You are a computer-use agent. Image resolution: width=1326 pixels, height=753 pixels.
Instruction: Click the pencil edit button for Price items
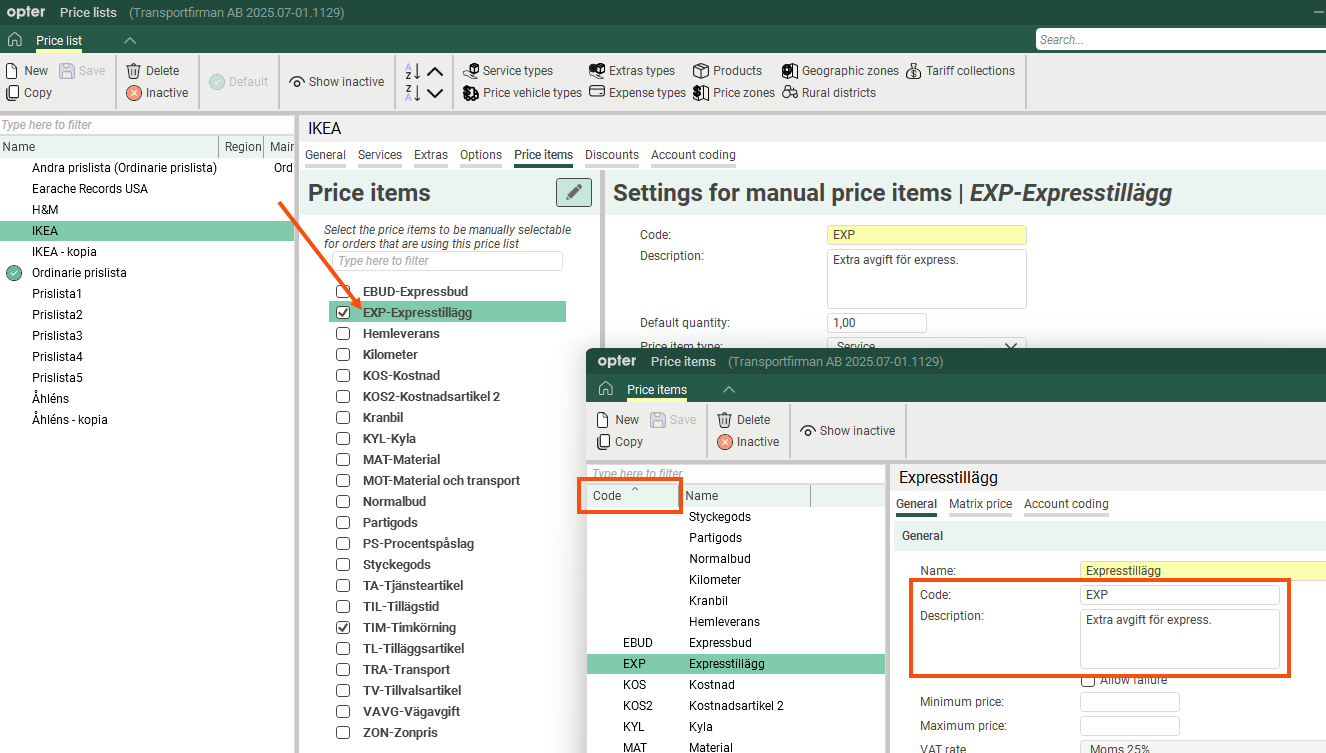coord(573,193)
